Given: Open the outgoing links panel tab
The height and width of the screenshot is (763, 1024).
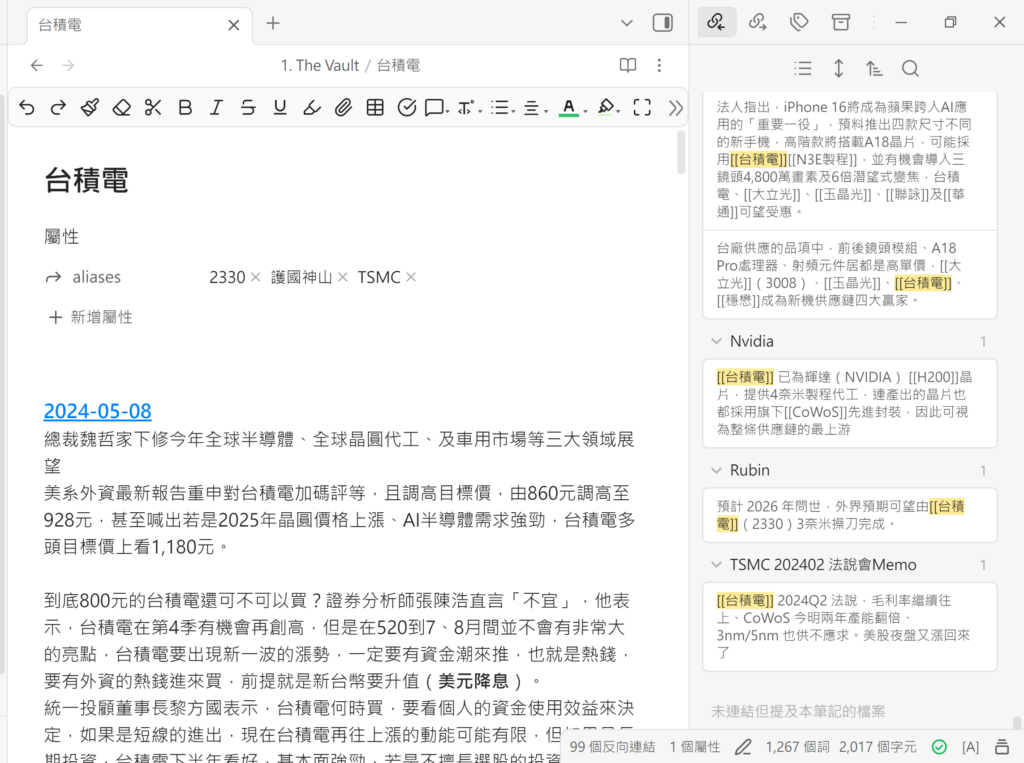Looking at the screenshot, I should point(758,22).
